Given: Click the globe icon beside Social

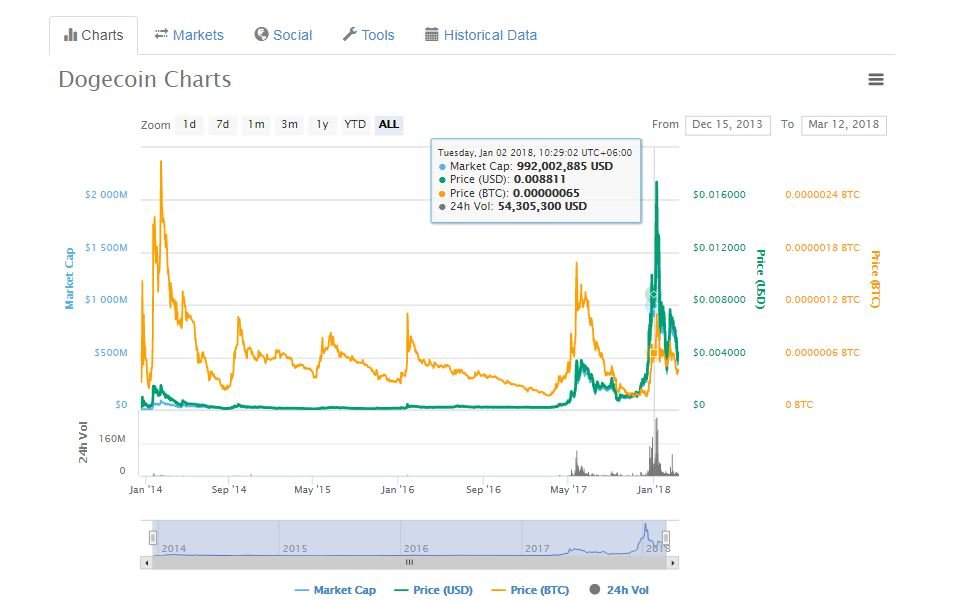Looking at the screenshot, I should tap(261, 34).
